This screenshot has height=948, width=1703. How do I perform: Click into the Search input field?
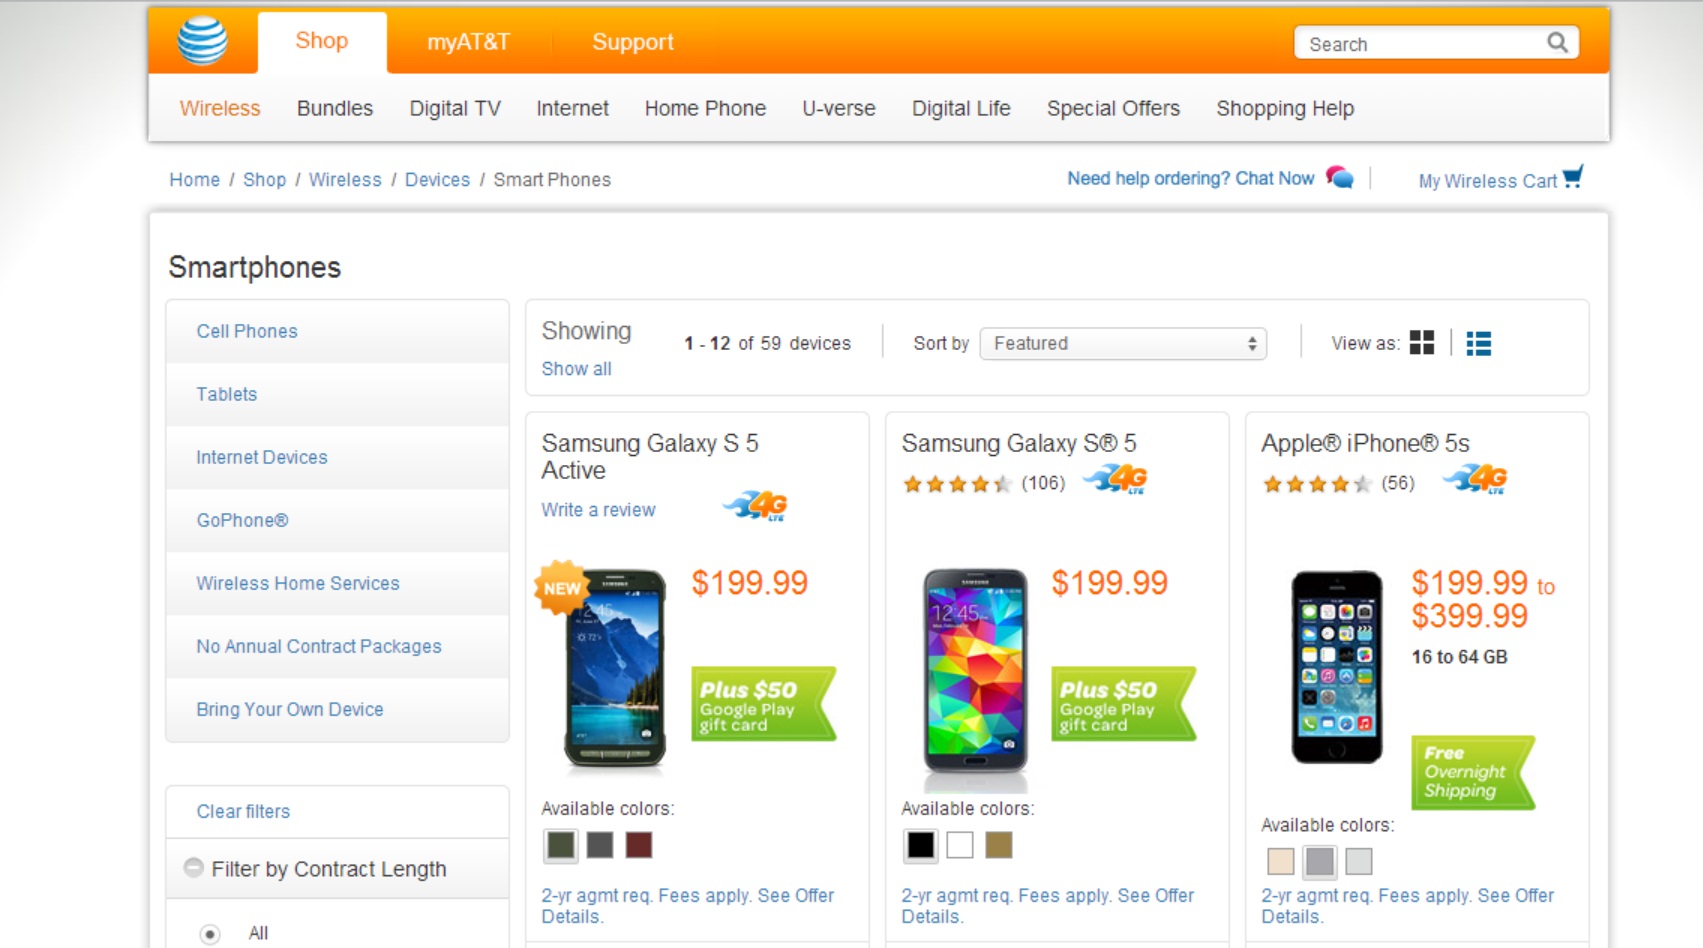coord(1420,44)
